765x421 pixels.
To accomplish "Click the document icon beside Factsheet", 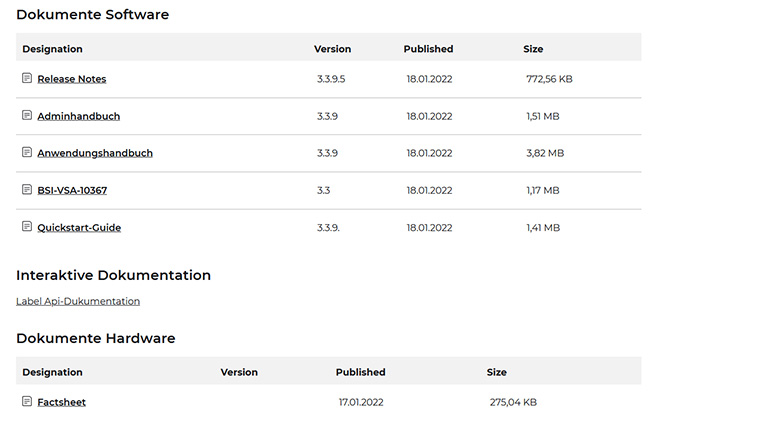I will pos(27,401).
